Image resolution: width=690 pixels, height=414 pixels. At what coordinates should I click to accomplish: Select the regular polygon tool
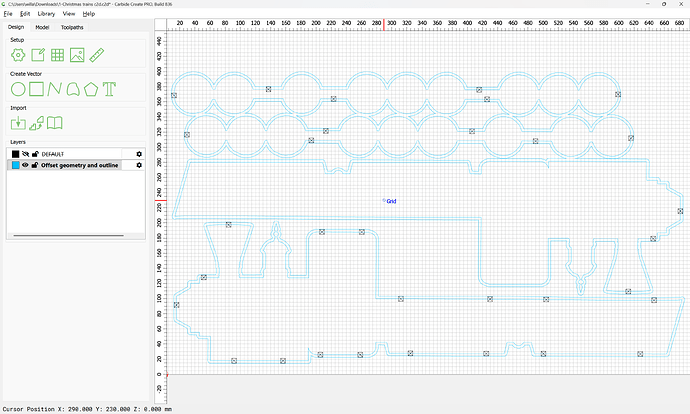(92, 89)
